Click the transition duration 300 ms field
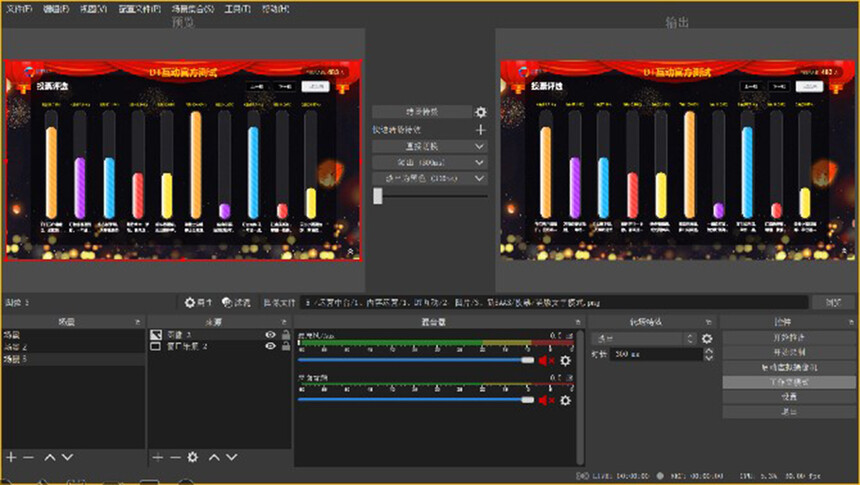860x485 pixels. pyautogui.click(x=657, y=354)
